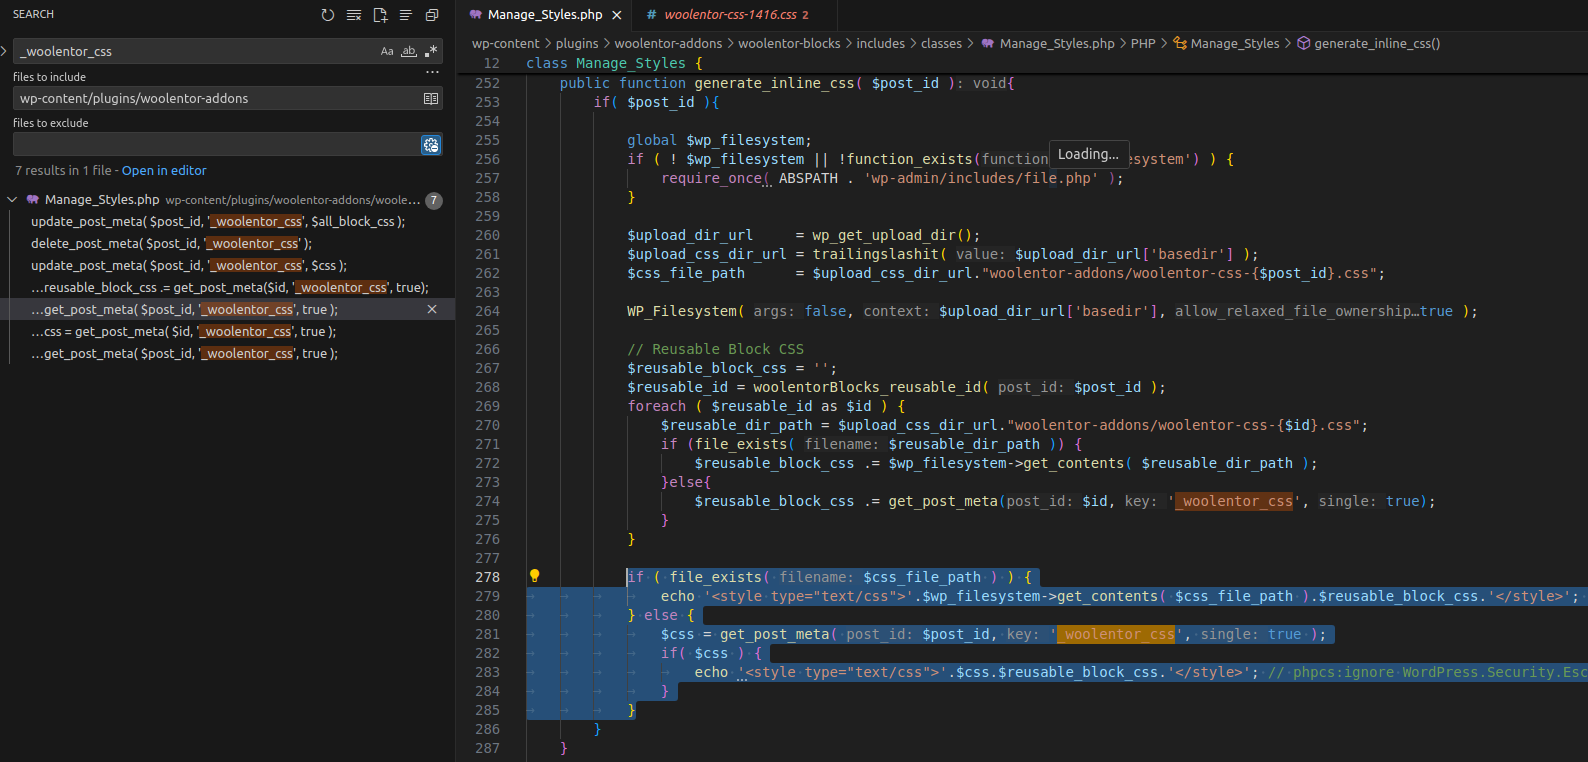The height and width of the screenshot is (762, 1588).
Task: Collapse all search results
Action: point(432,15)
